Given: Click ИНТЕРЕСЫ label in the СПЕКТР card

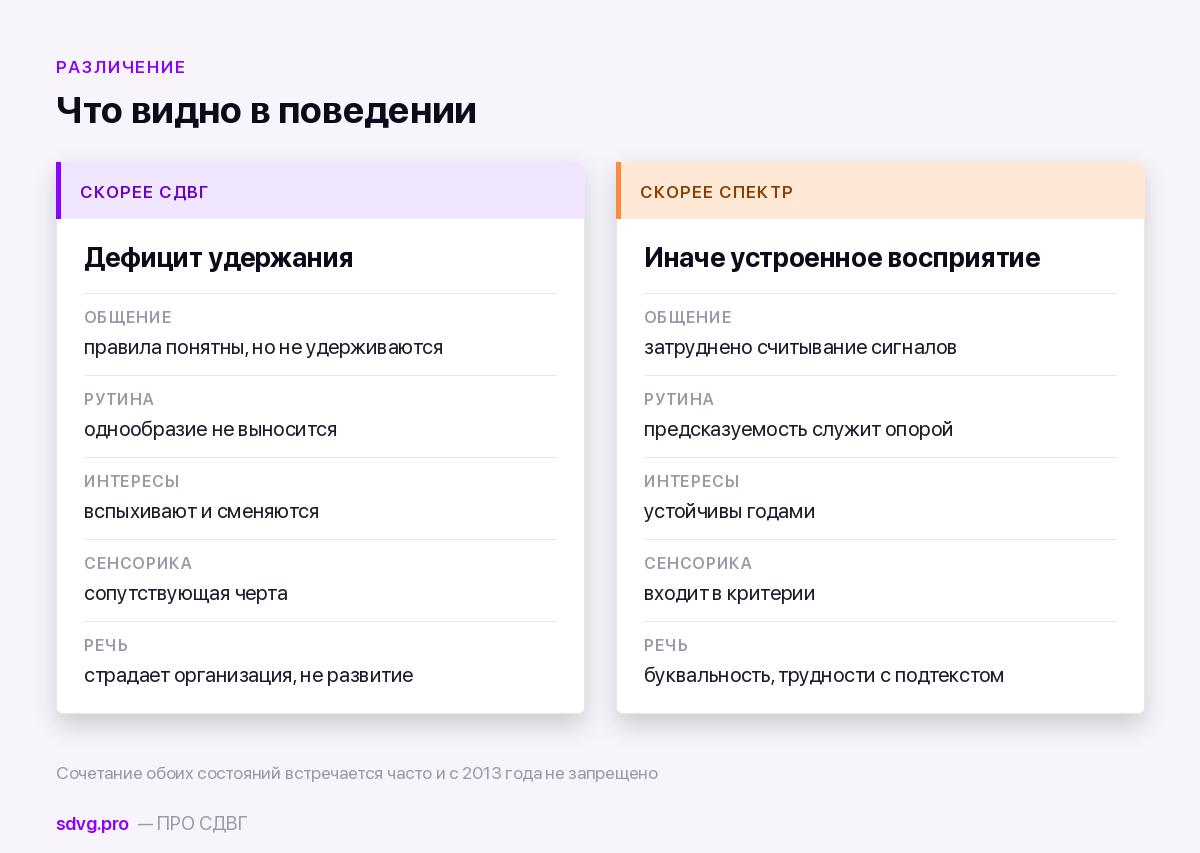Looking at the screenshot, I should pyautogui.click(x=692, y=481).
